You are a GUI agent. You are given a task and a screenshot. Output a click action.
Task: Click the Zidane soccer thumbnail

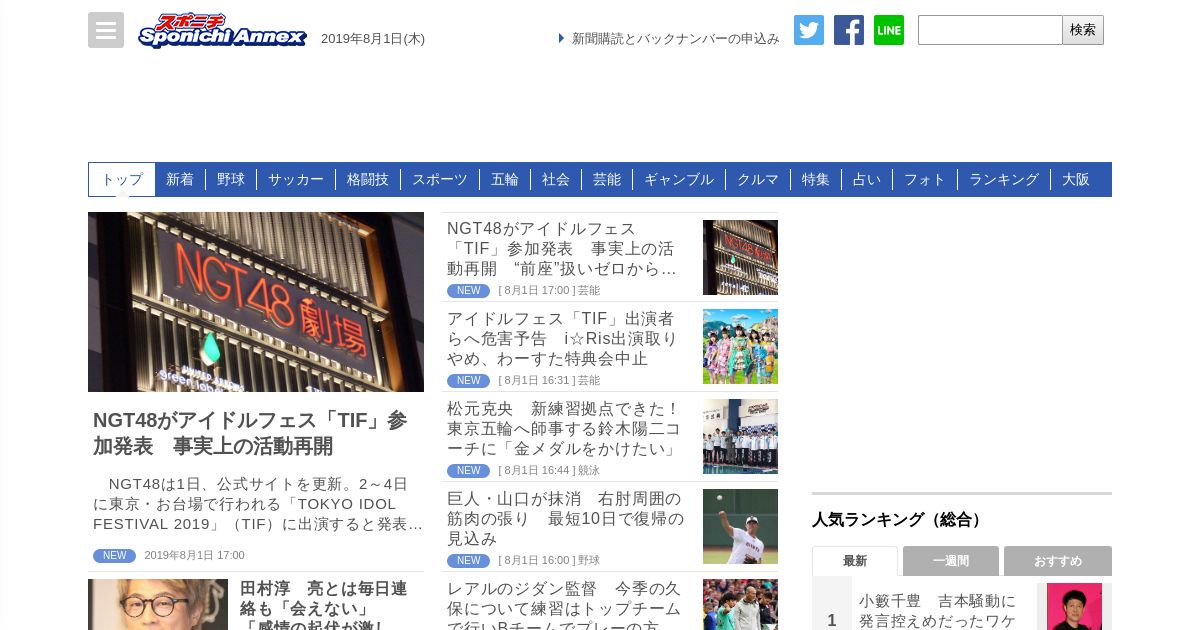pyautogui.click(x=740, y=605)
